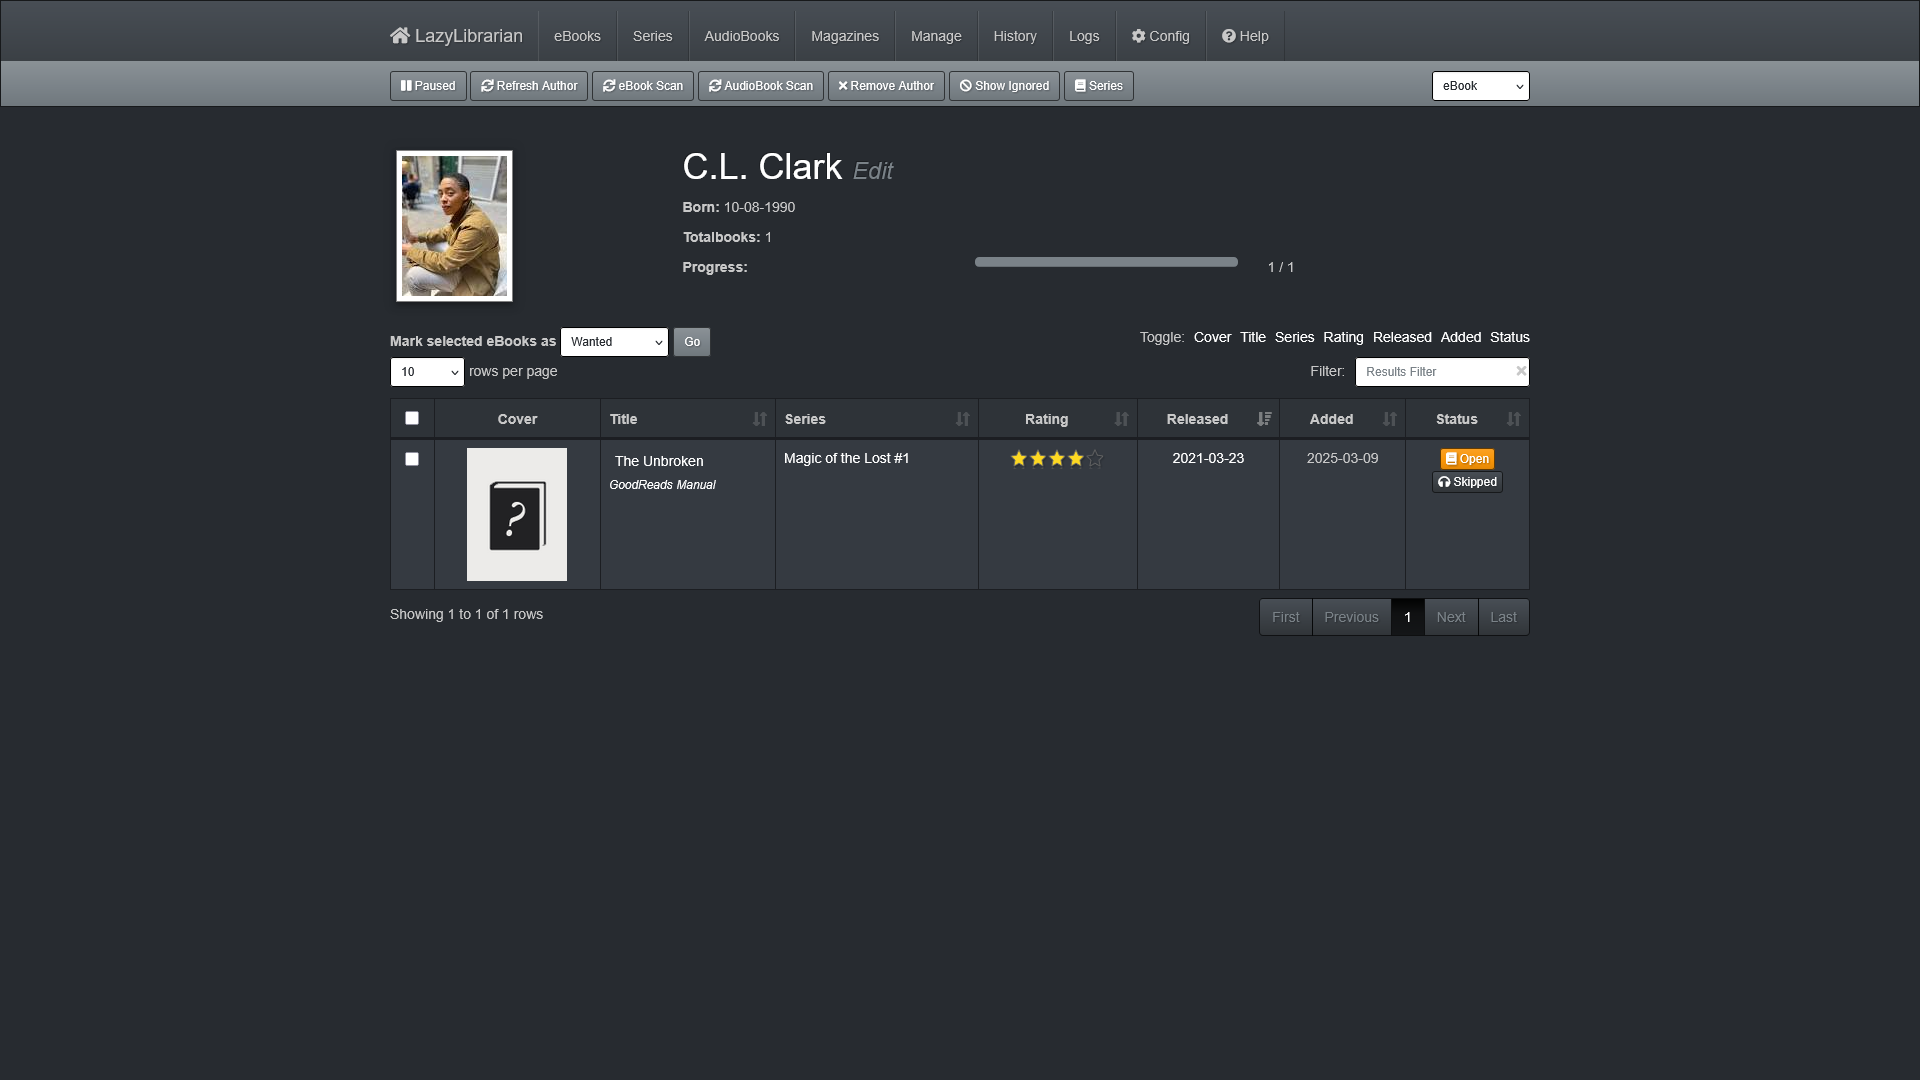Screen dimensions: 1920x1080
Task: Open the eBook library type dropdown
Action: coord(1481,86)
